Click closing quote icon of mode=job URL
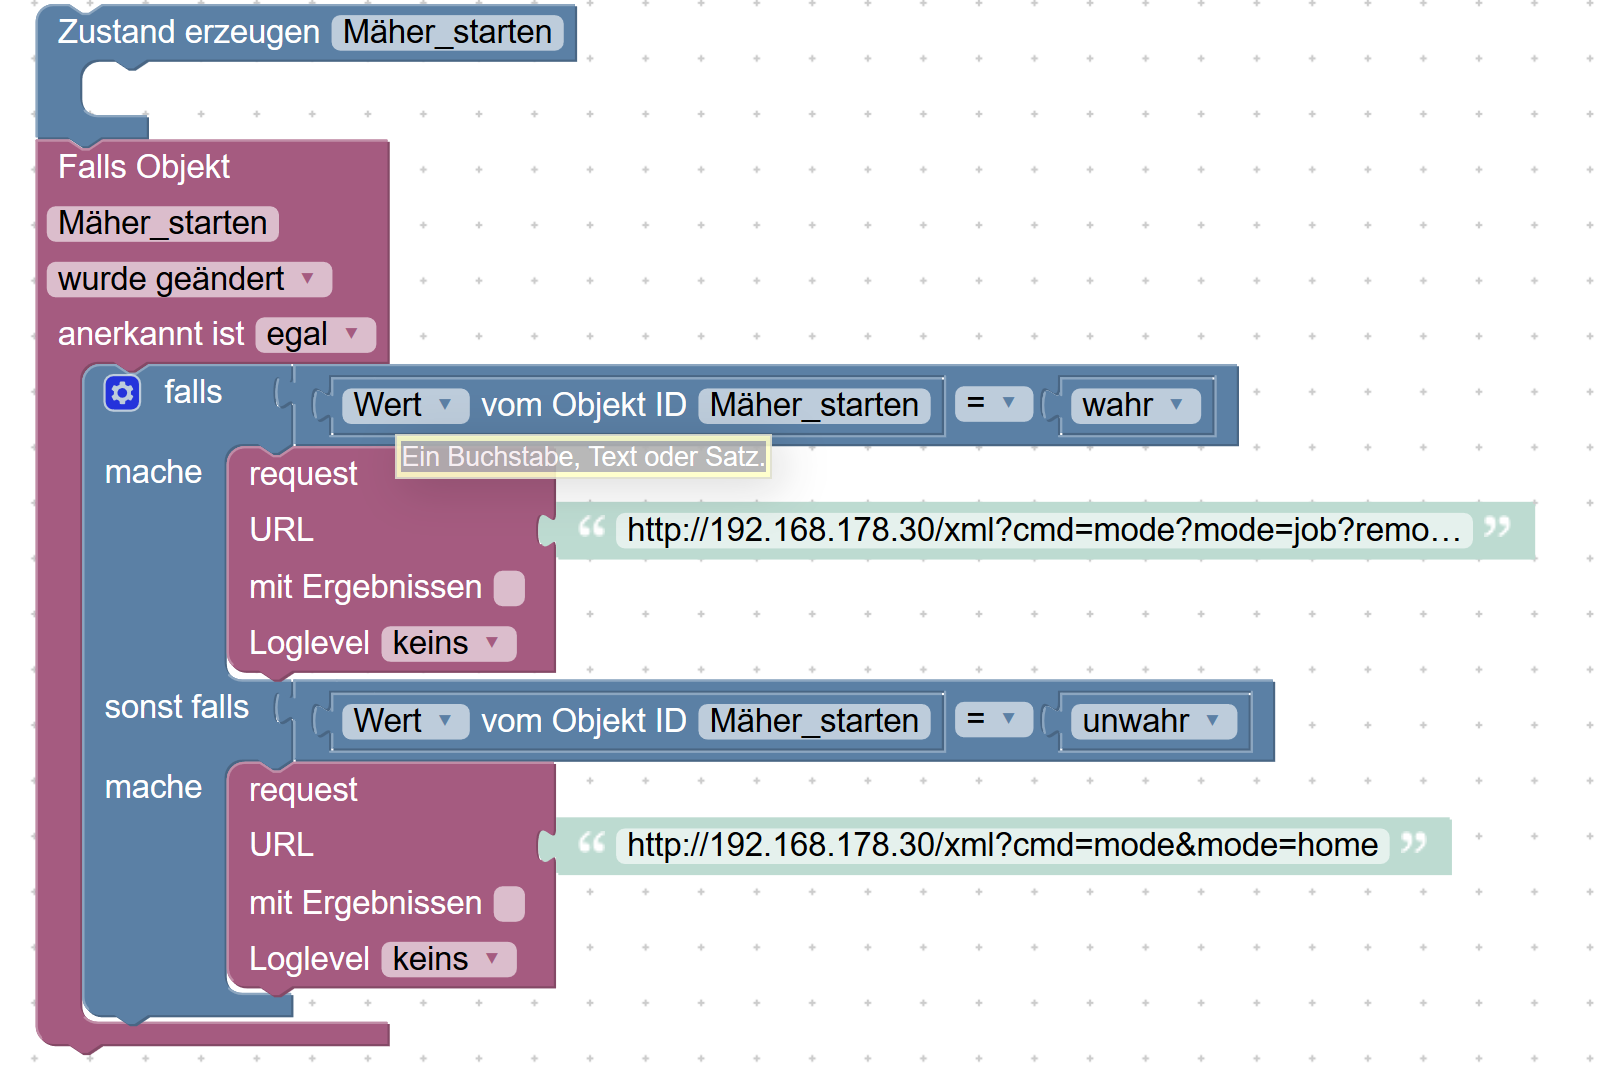 coord(1496,528)
